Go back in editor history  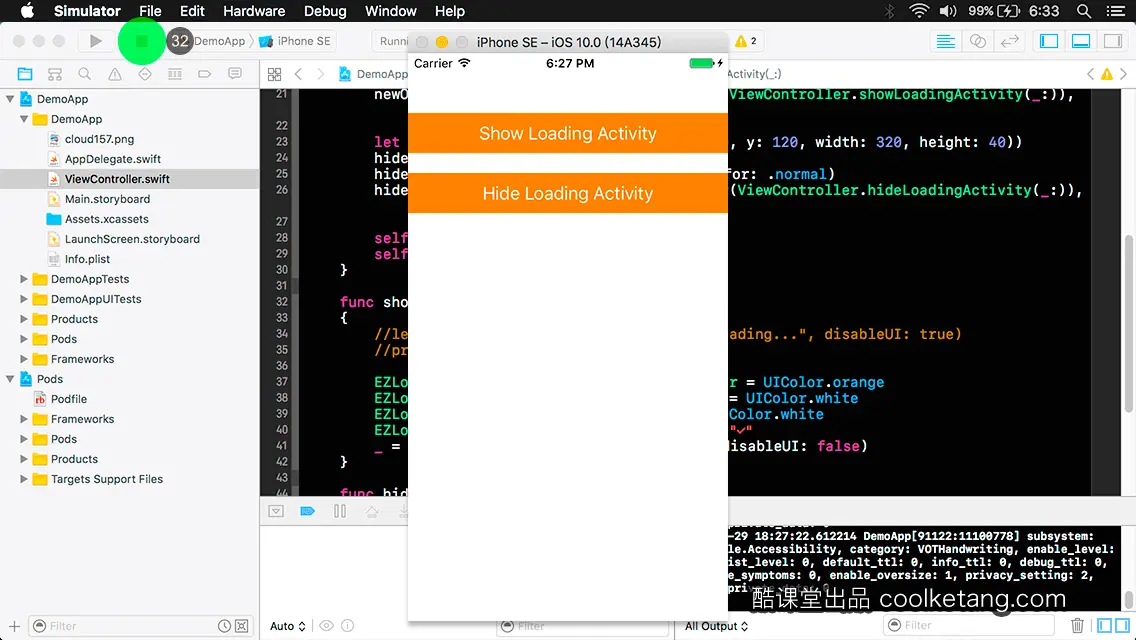coord(298,74)
